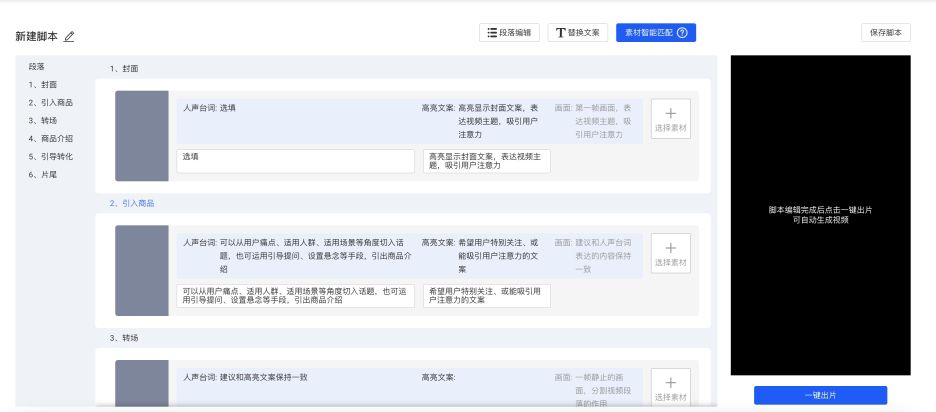
Task: Click plus 选择素材 in the 转场 section
Action: click(670, 388)
